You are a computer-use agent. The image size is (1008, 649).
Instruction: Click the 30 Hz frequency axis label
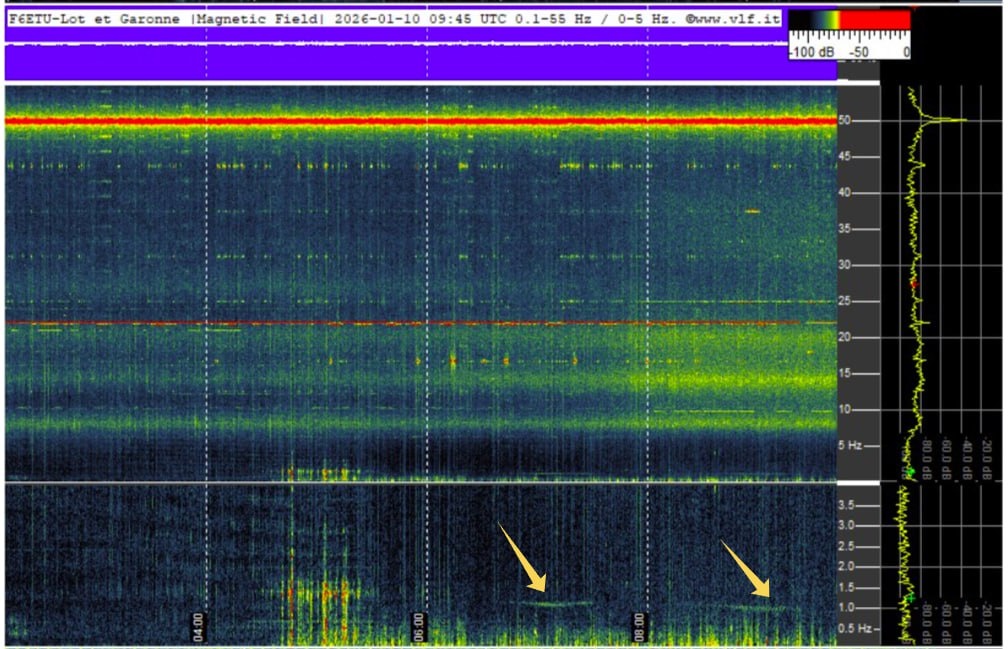point(845,265)
